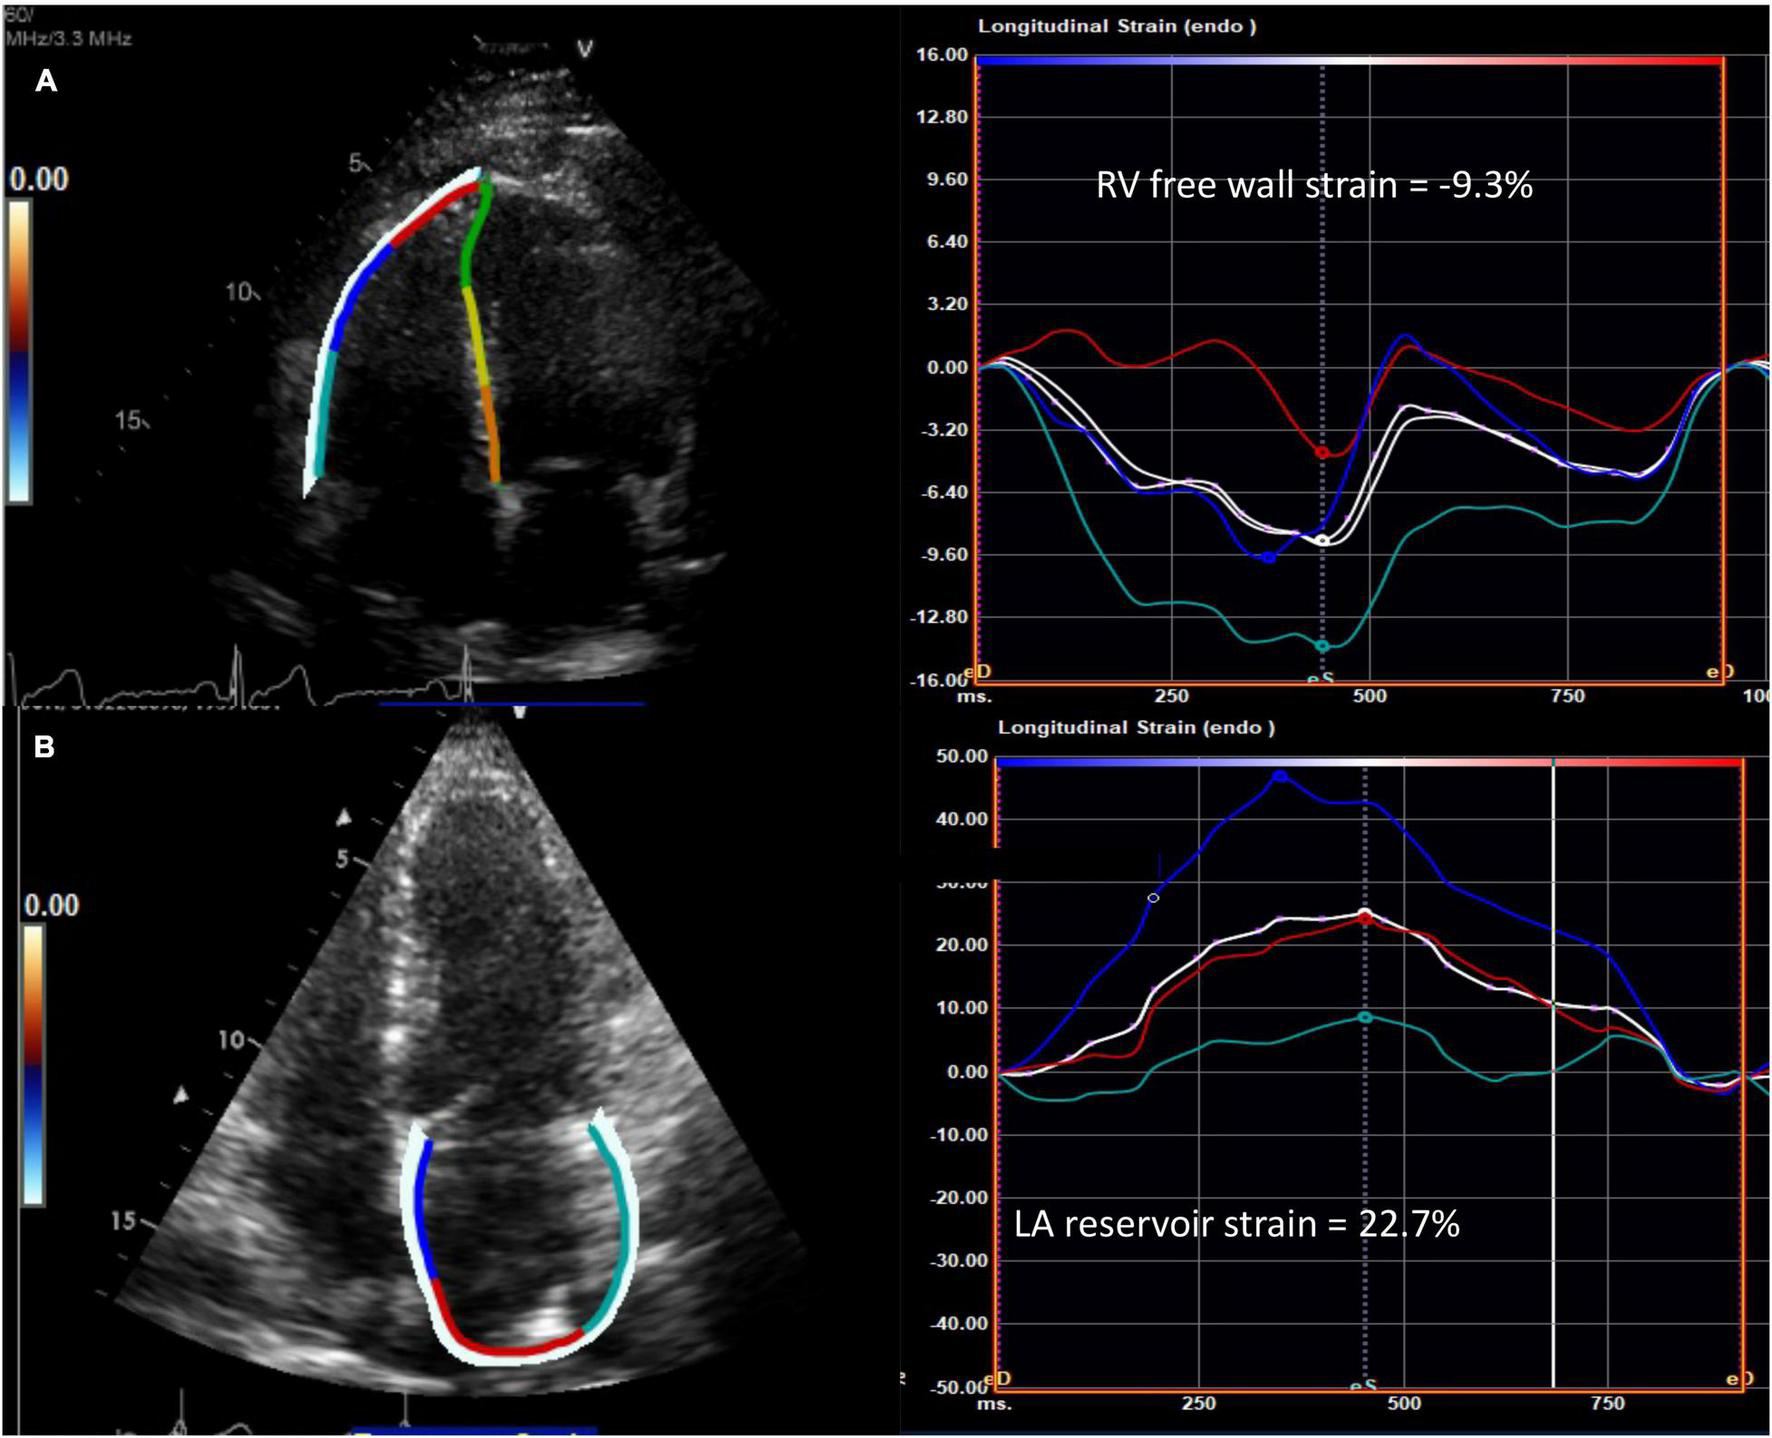Click the red peak marker on RV strain graph
This screenshot has width=1772, height=1438.
(x=1322, y=453)
